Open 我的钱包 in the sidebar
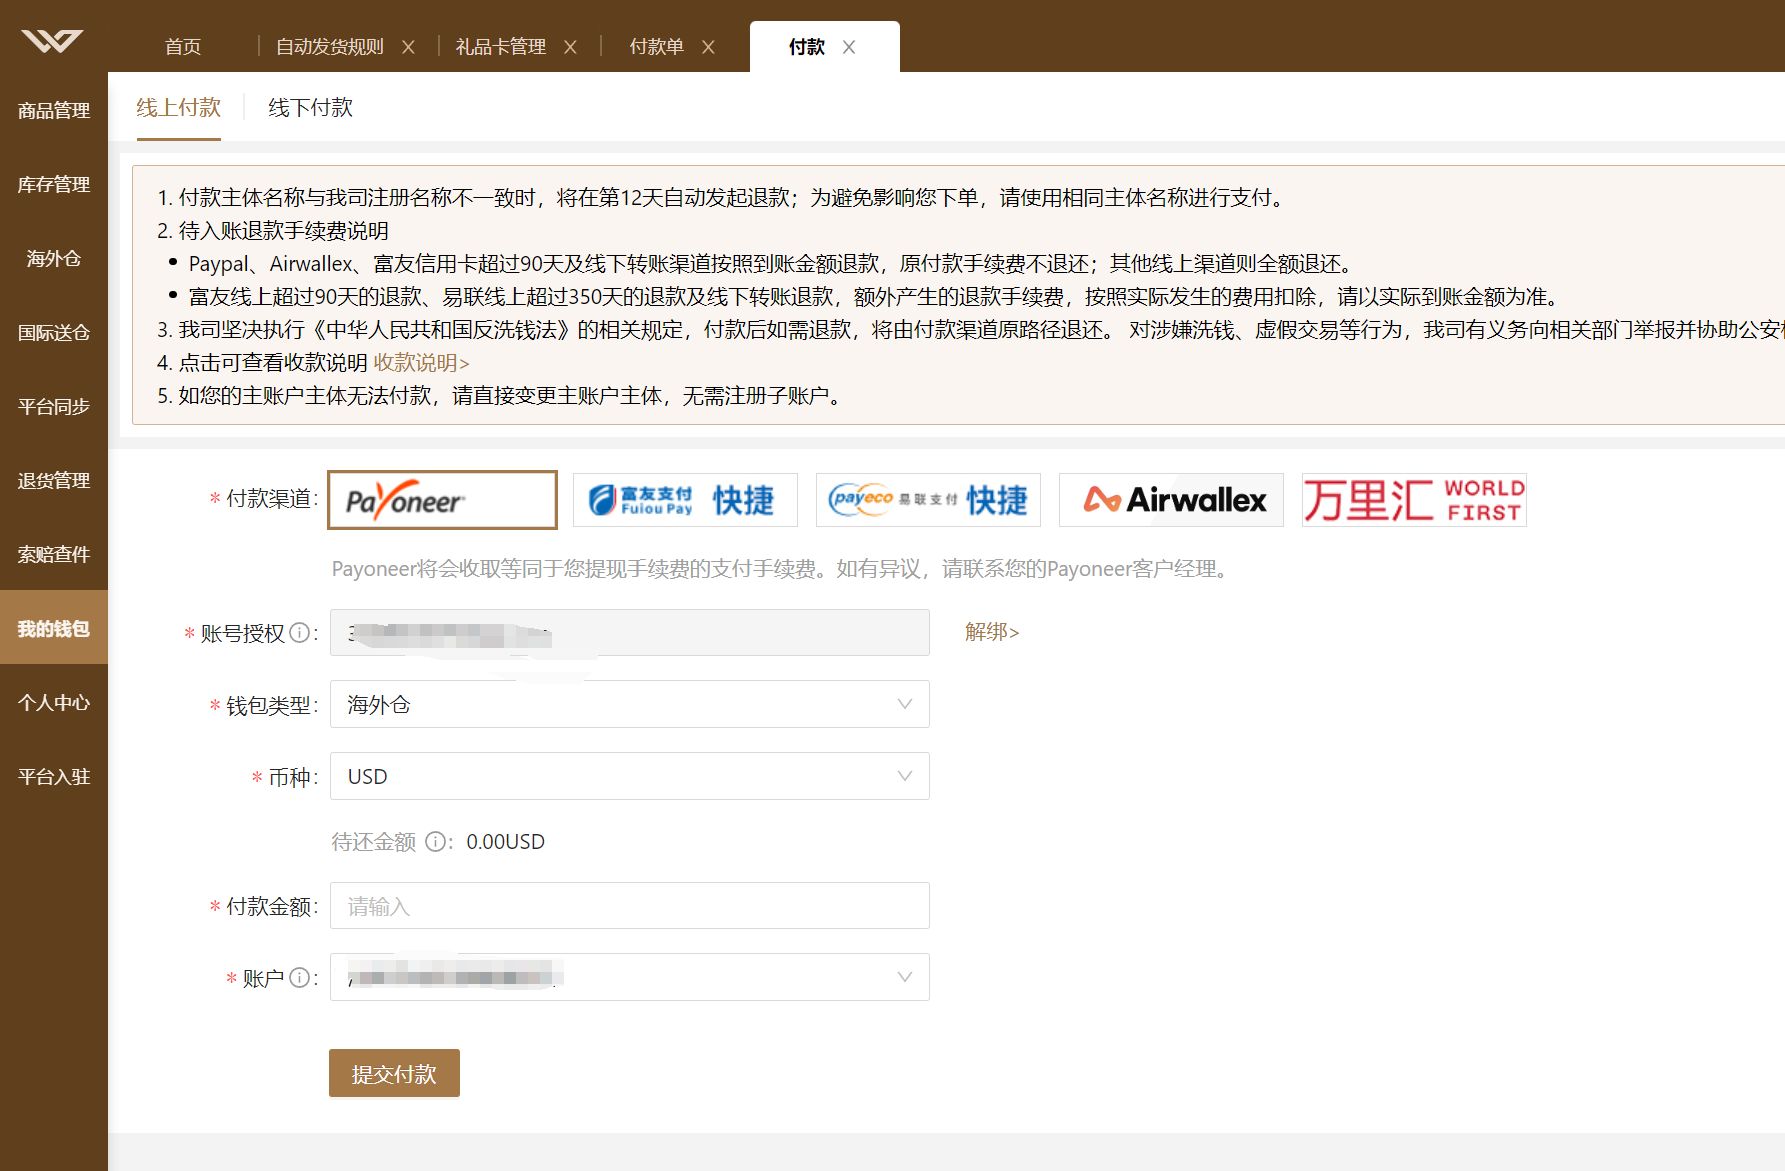 pyautogui.click(x=54, y=627)
